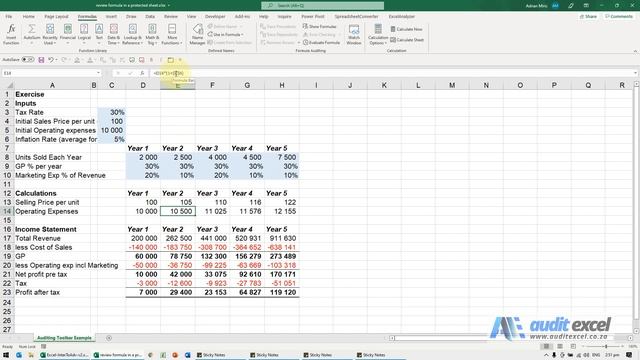Click Calculate Sheet
The width and height of the screenshot is (640, 360).
pyautogui.click(x=407, y=40)
